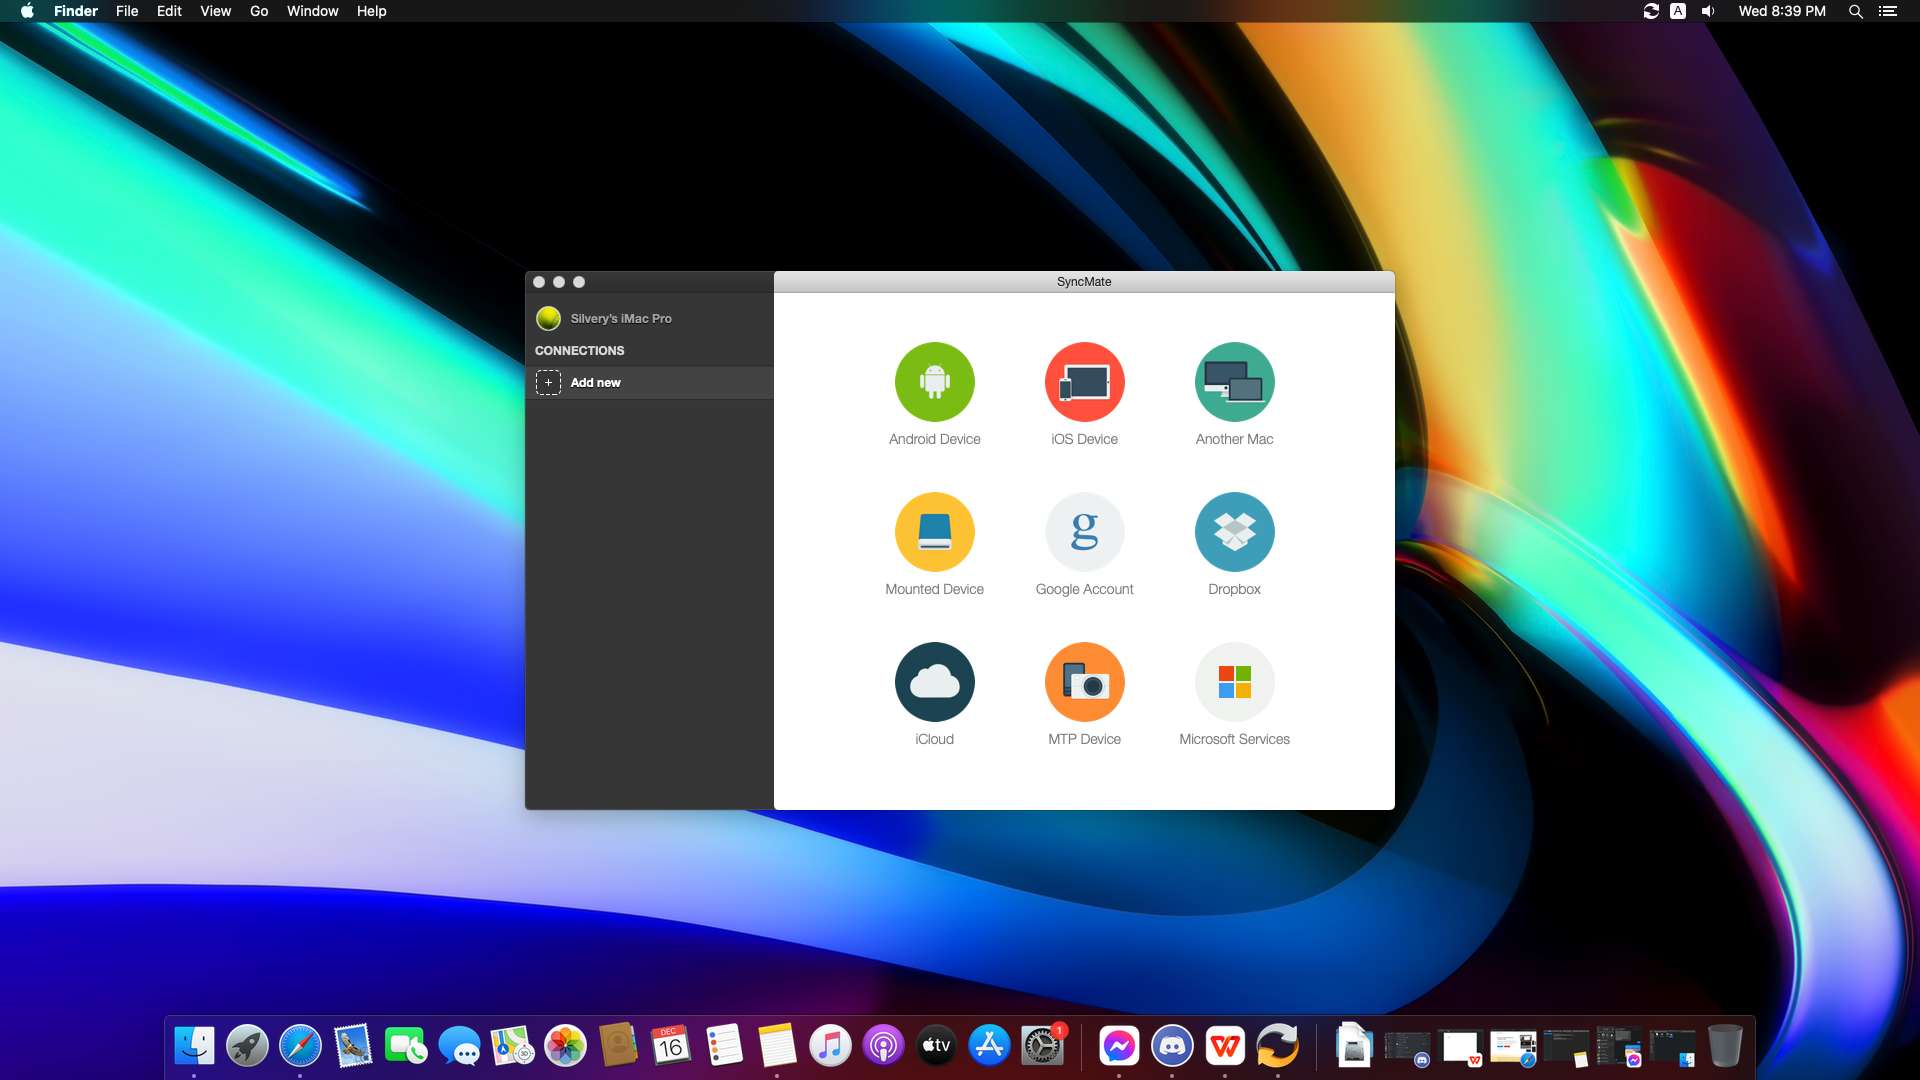Open System Preferences from dock
This screenshot has width=1920, height=1080.
coord(1042,1047)
